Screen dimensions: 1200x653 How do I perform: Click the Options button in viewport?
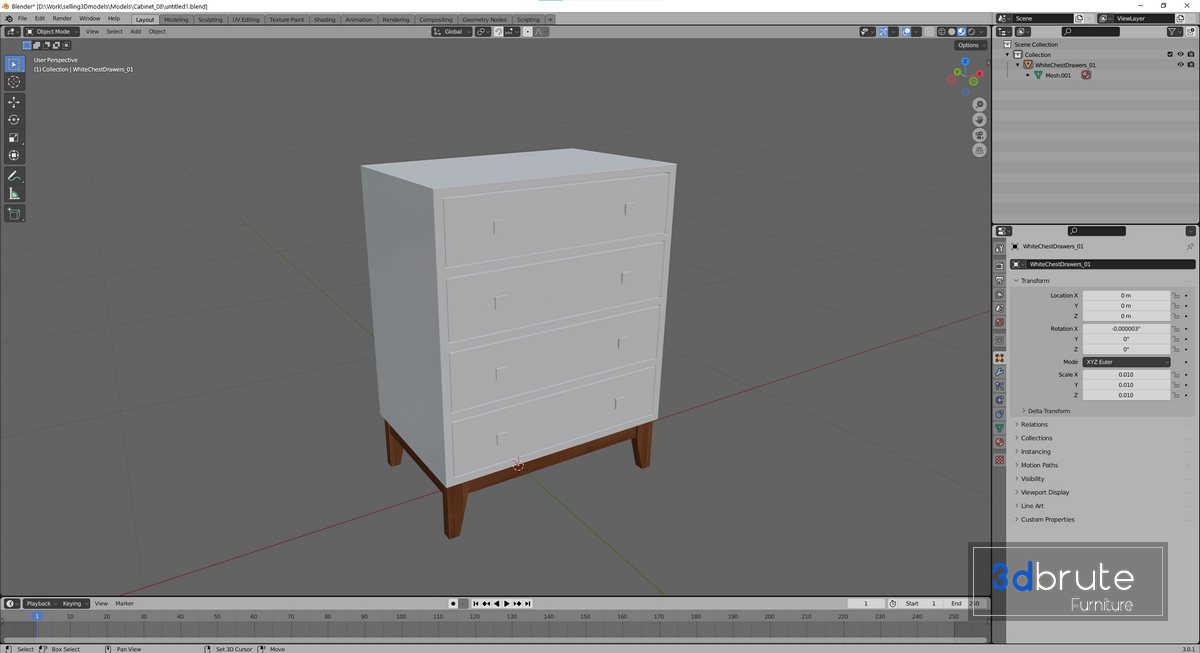[968, 45]
